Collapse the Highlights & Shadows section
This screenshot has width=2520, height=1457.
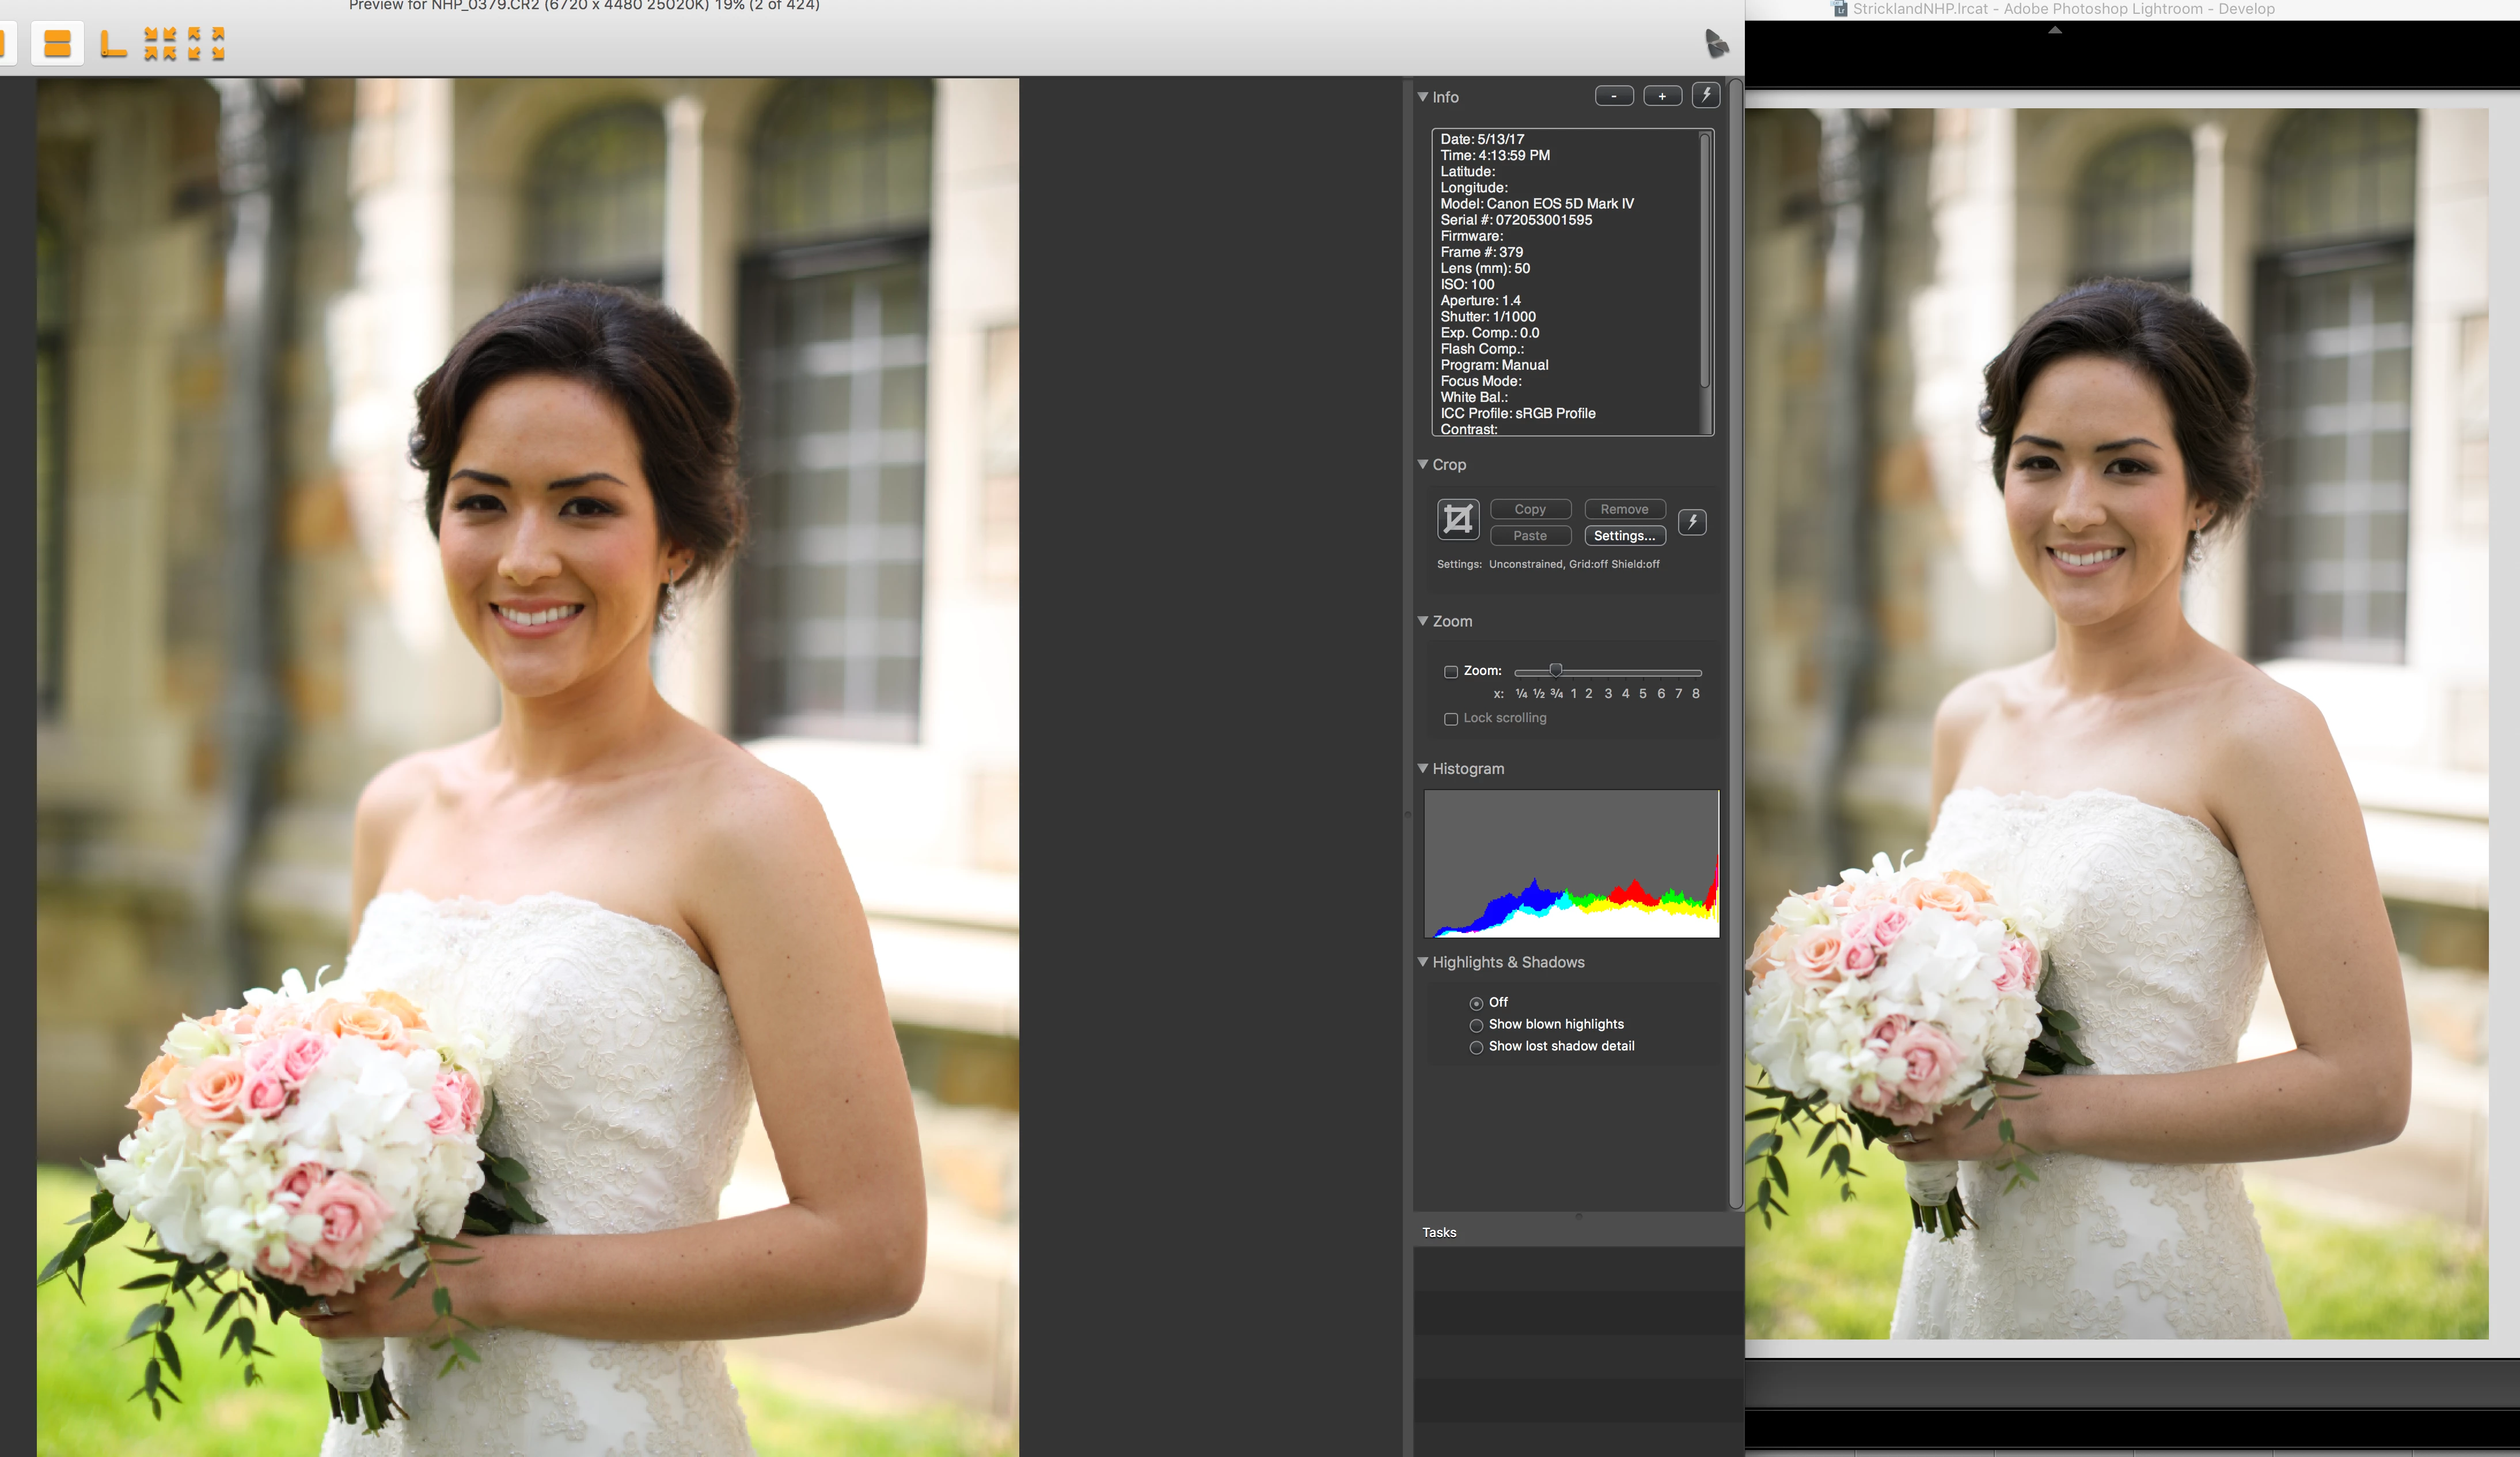pos(1423,962)
